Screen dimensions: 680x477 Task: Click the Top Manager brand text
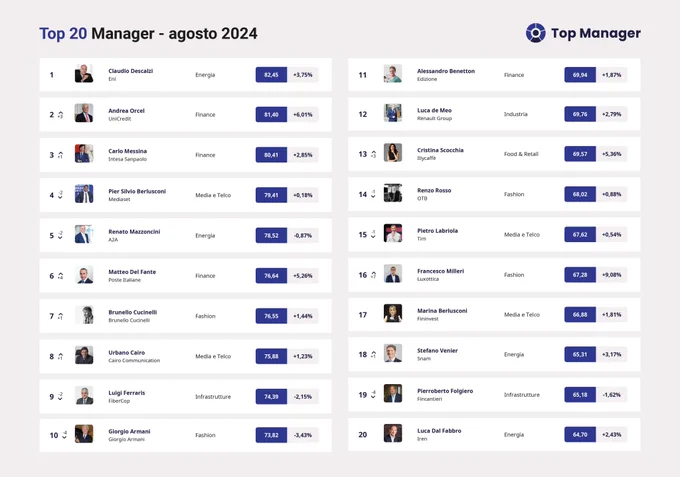[595, 33]
